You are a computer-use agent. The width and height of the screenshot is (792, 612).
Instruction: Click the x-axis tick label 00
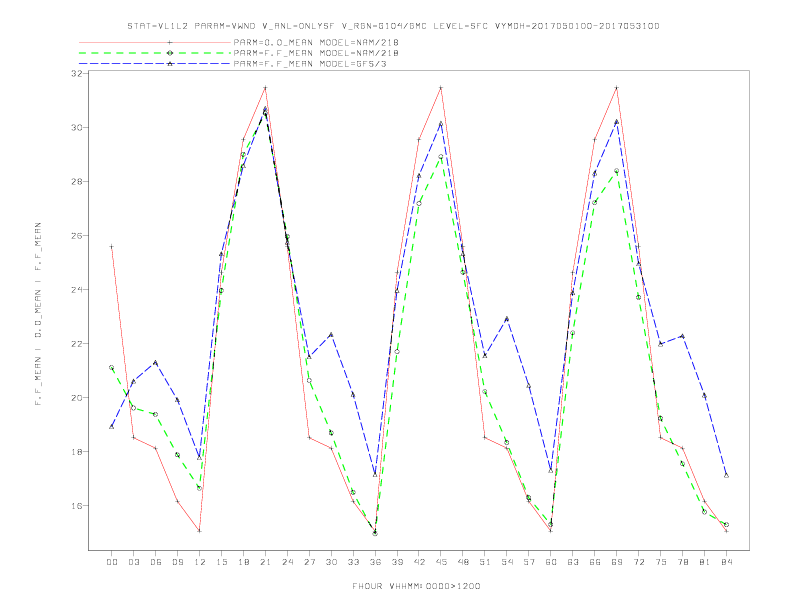coord(112,562)
